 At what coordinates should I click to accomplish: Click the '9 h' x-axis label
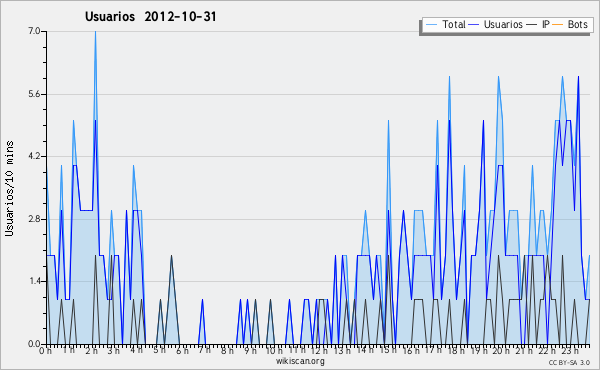(x=250, y=351)
